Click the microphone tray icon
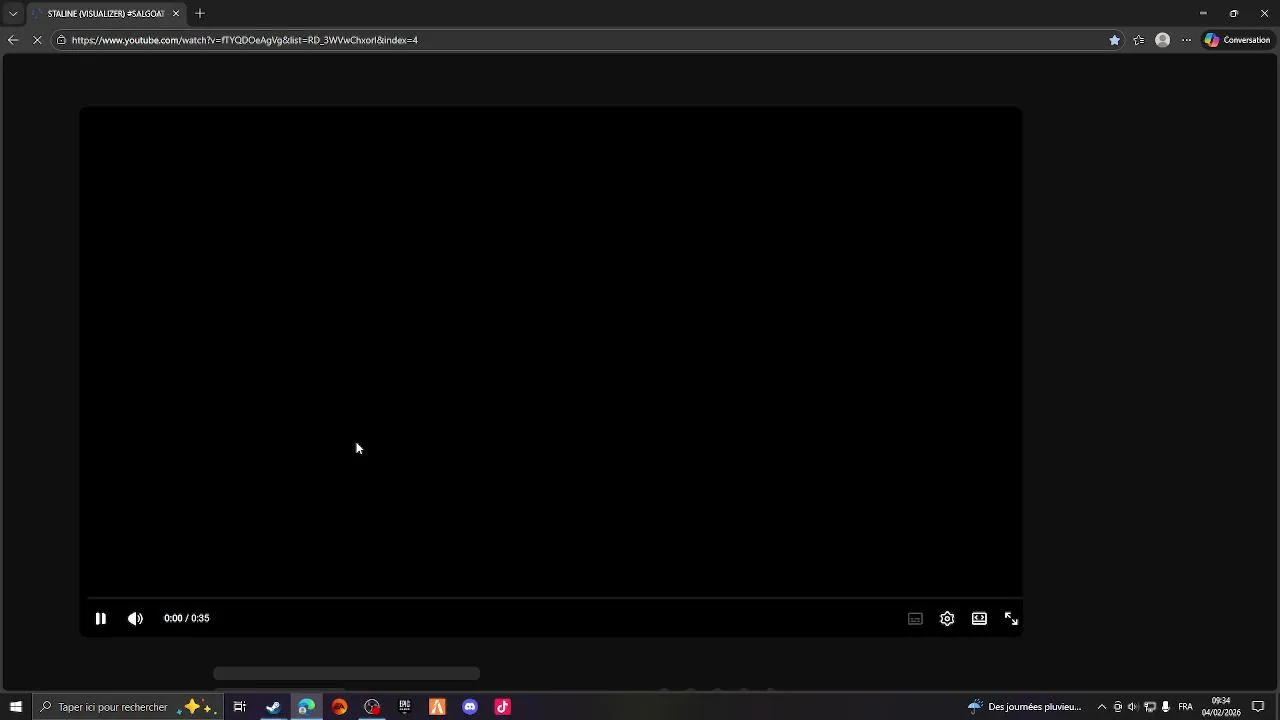Viewport: 1280px width, 720px height. 1166,707
